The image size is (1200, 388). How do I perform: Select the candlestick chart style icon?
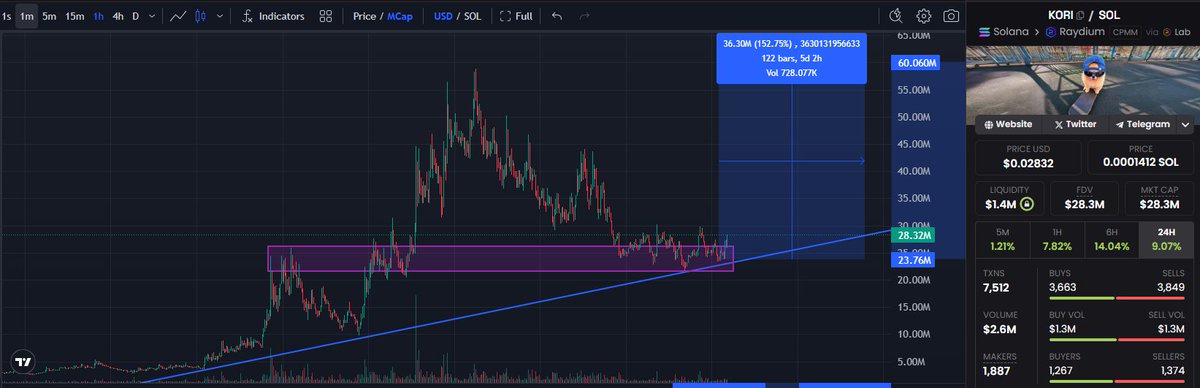click(201, 16)
